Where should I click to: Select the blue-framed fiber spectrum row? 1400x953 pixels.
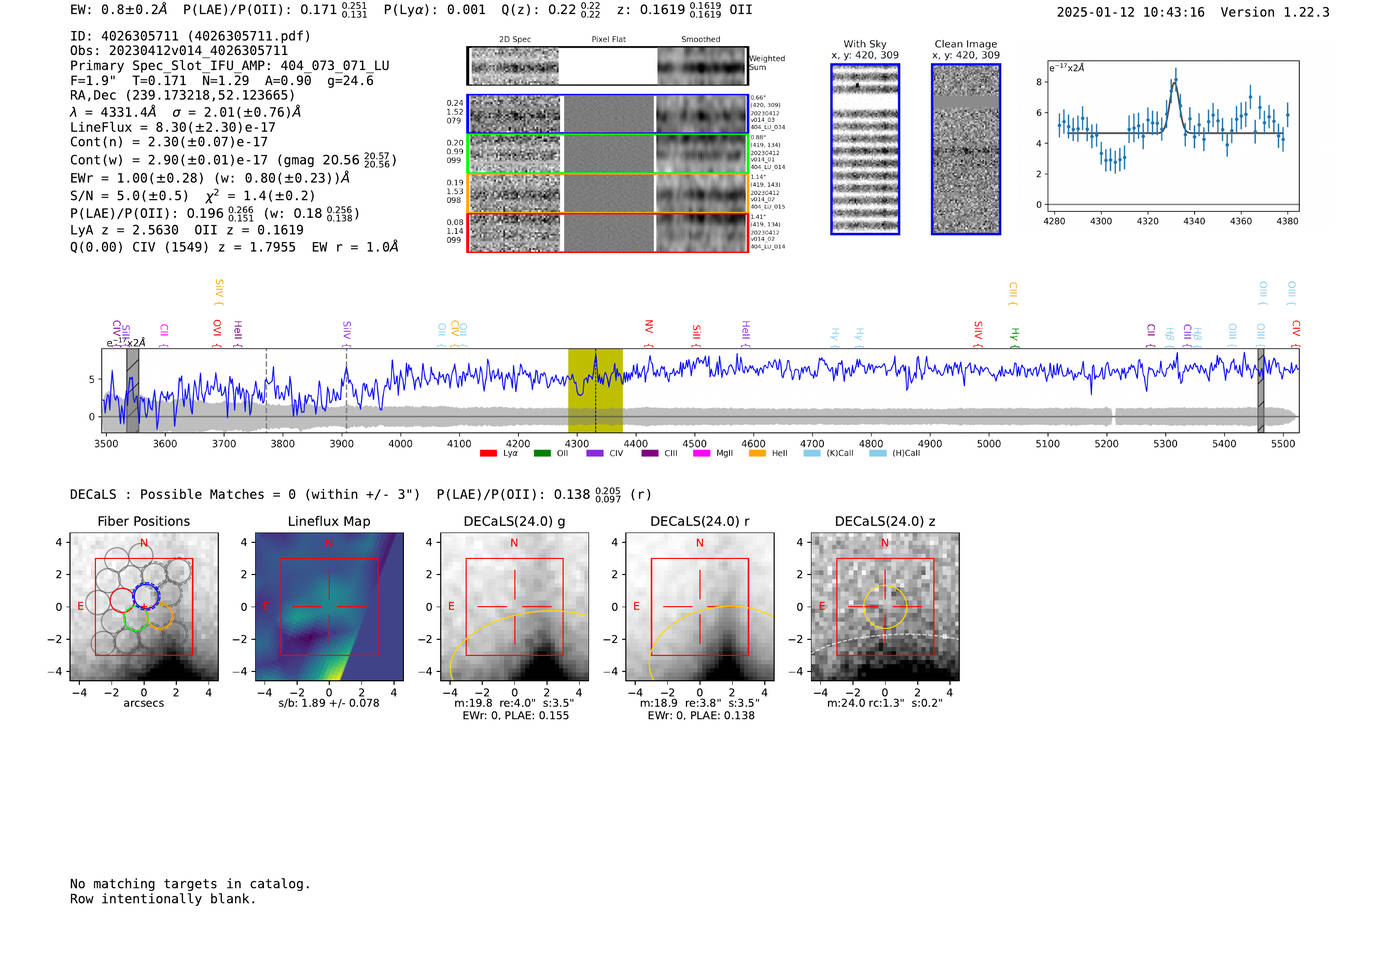point(607,114)
